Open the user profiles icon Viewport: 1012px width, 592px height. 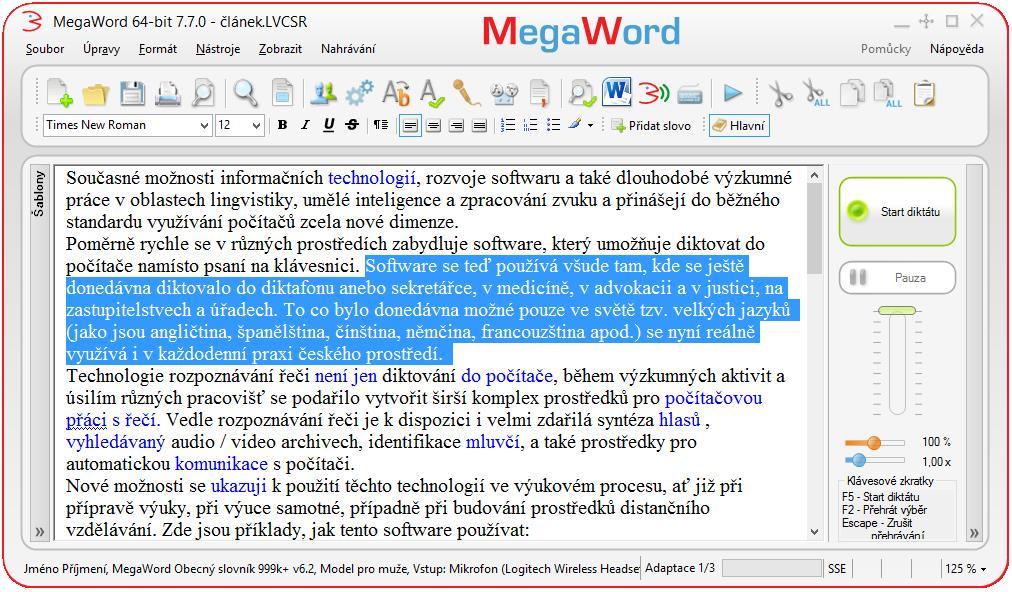click(323, 94)
